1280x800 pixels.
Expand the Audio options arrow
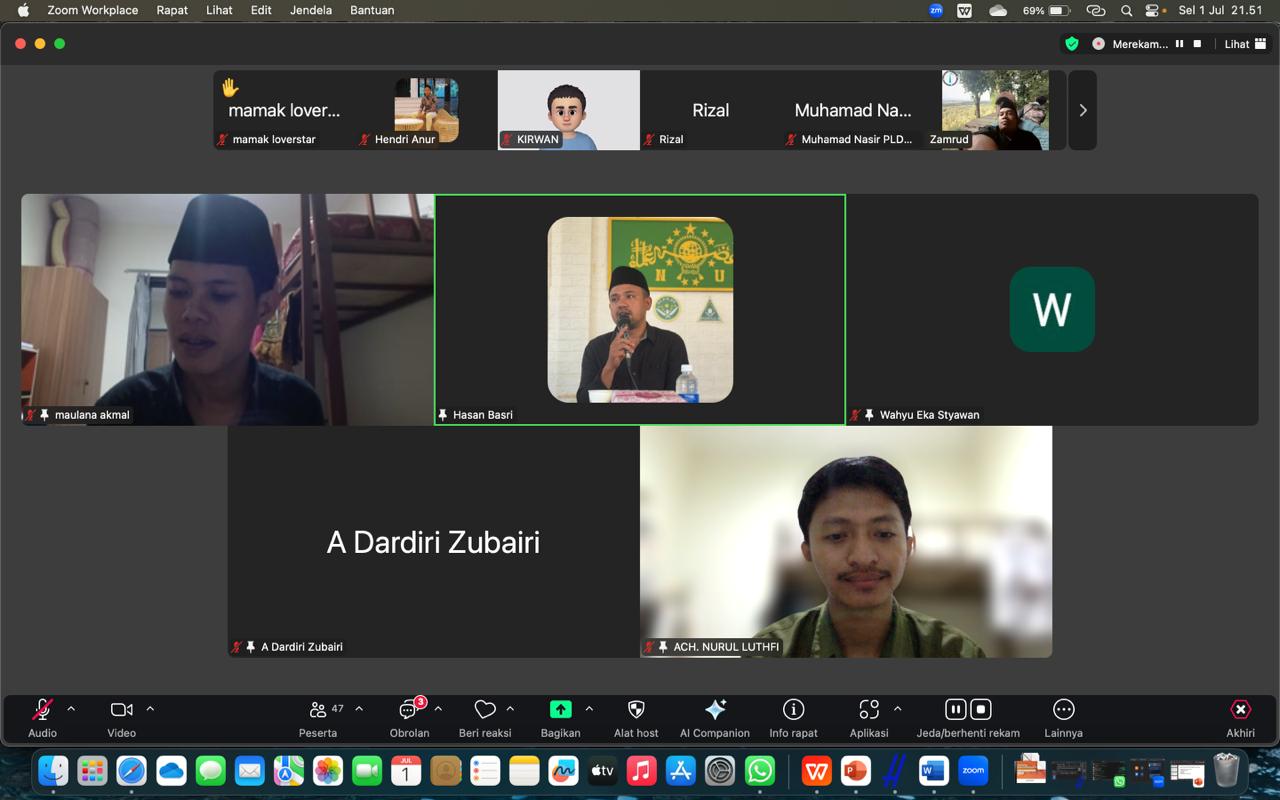click(x=71, y=709)
